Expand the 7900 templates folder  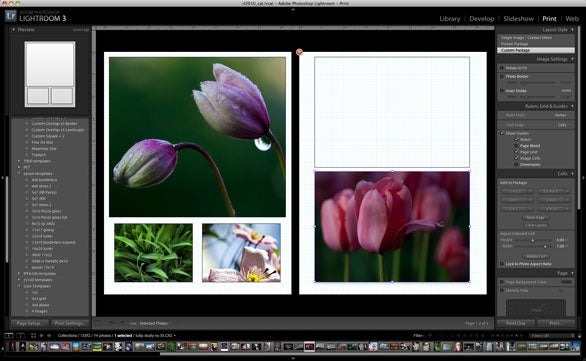(19, 161)
